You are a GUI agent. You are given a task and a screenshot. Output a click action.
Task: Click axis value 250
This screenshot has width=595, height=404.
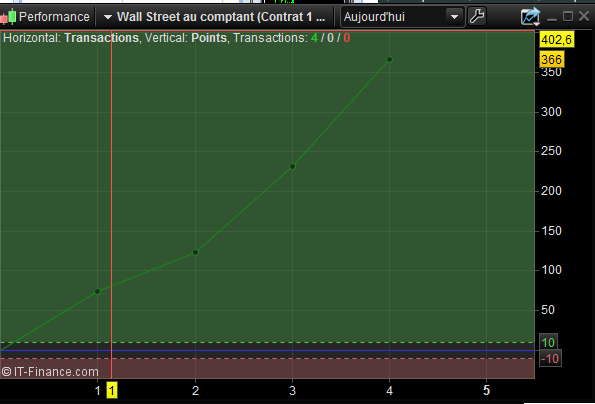551,151
